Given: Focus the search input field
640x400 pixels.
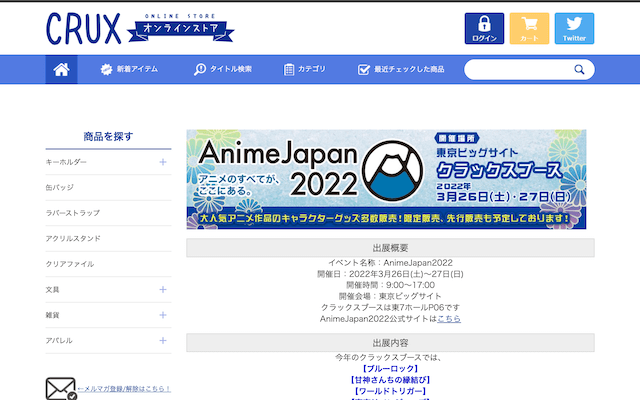Looking at the screenshot, I should (529, 69).
